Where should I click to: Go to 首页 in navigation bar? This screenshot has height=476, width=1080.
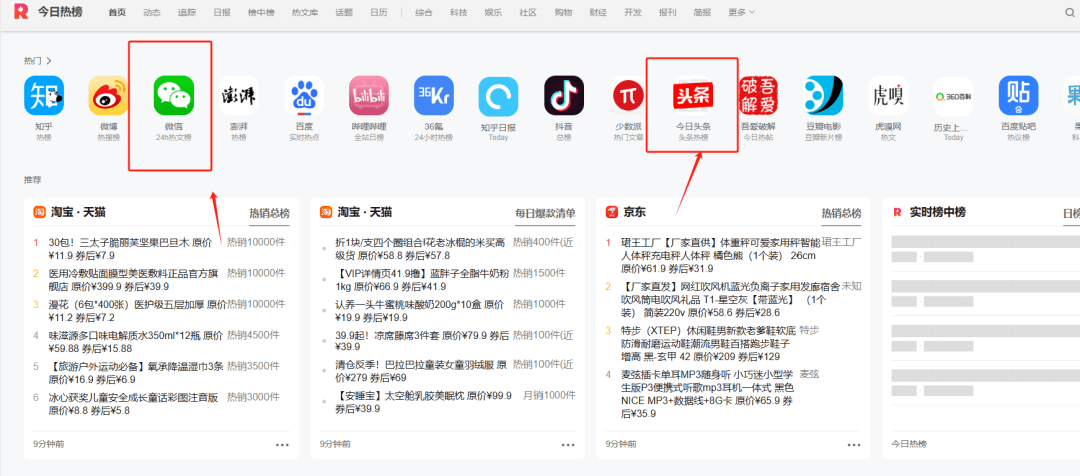[x=117, y=12]
